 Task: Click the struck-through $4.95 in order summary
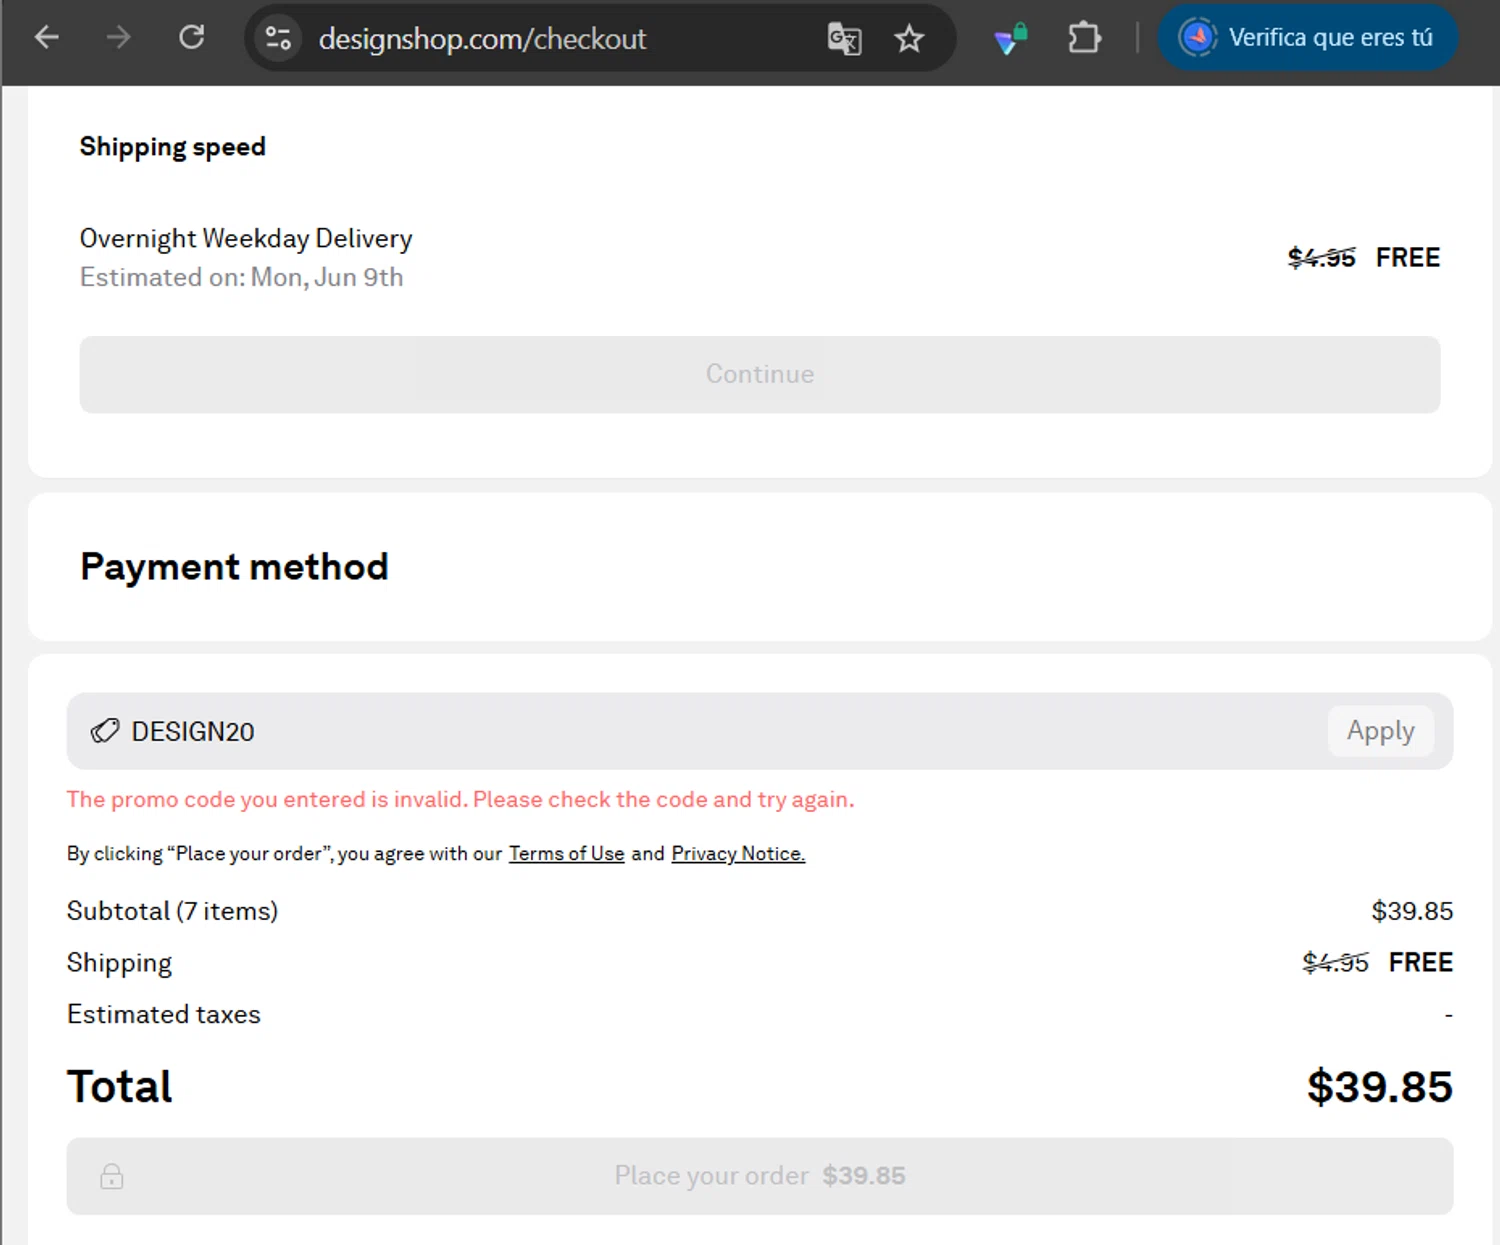click(x=1335, y=962)
